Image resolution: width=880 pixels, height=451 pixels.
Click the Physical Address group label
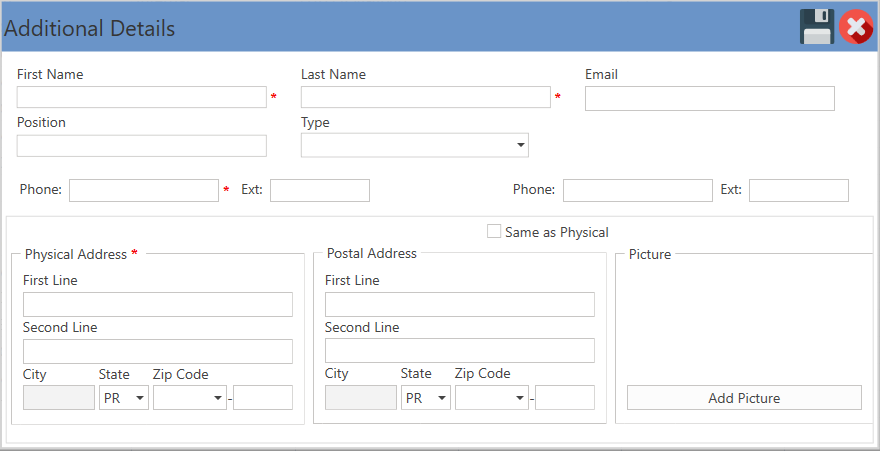(x=76, y=254)
